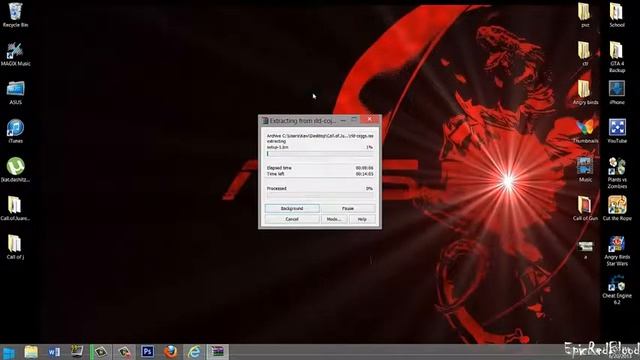The image size is (640, 360).
Task: Select the Elapsed time label
Action: click(279, 168)
